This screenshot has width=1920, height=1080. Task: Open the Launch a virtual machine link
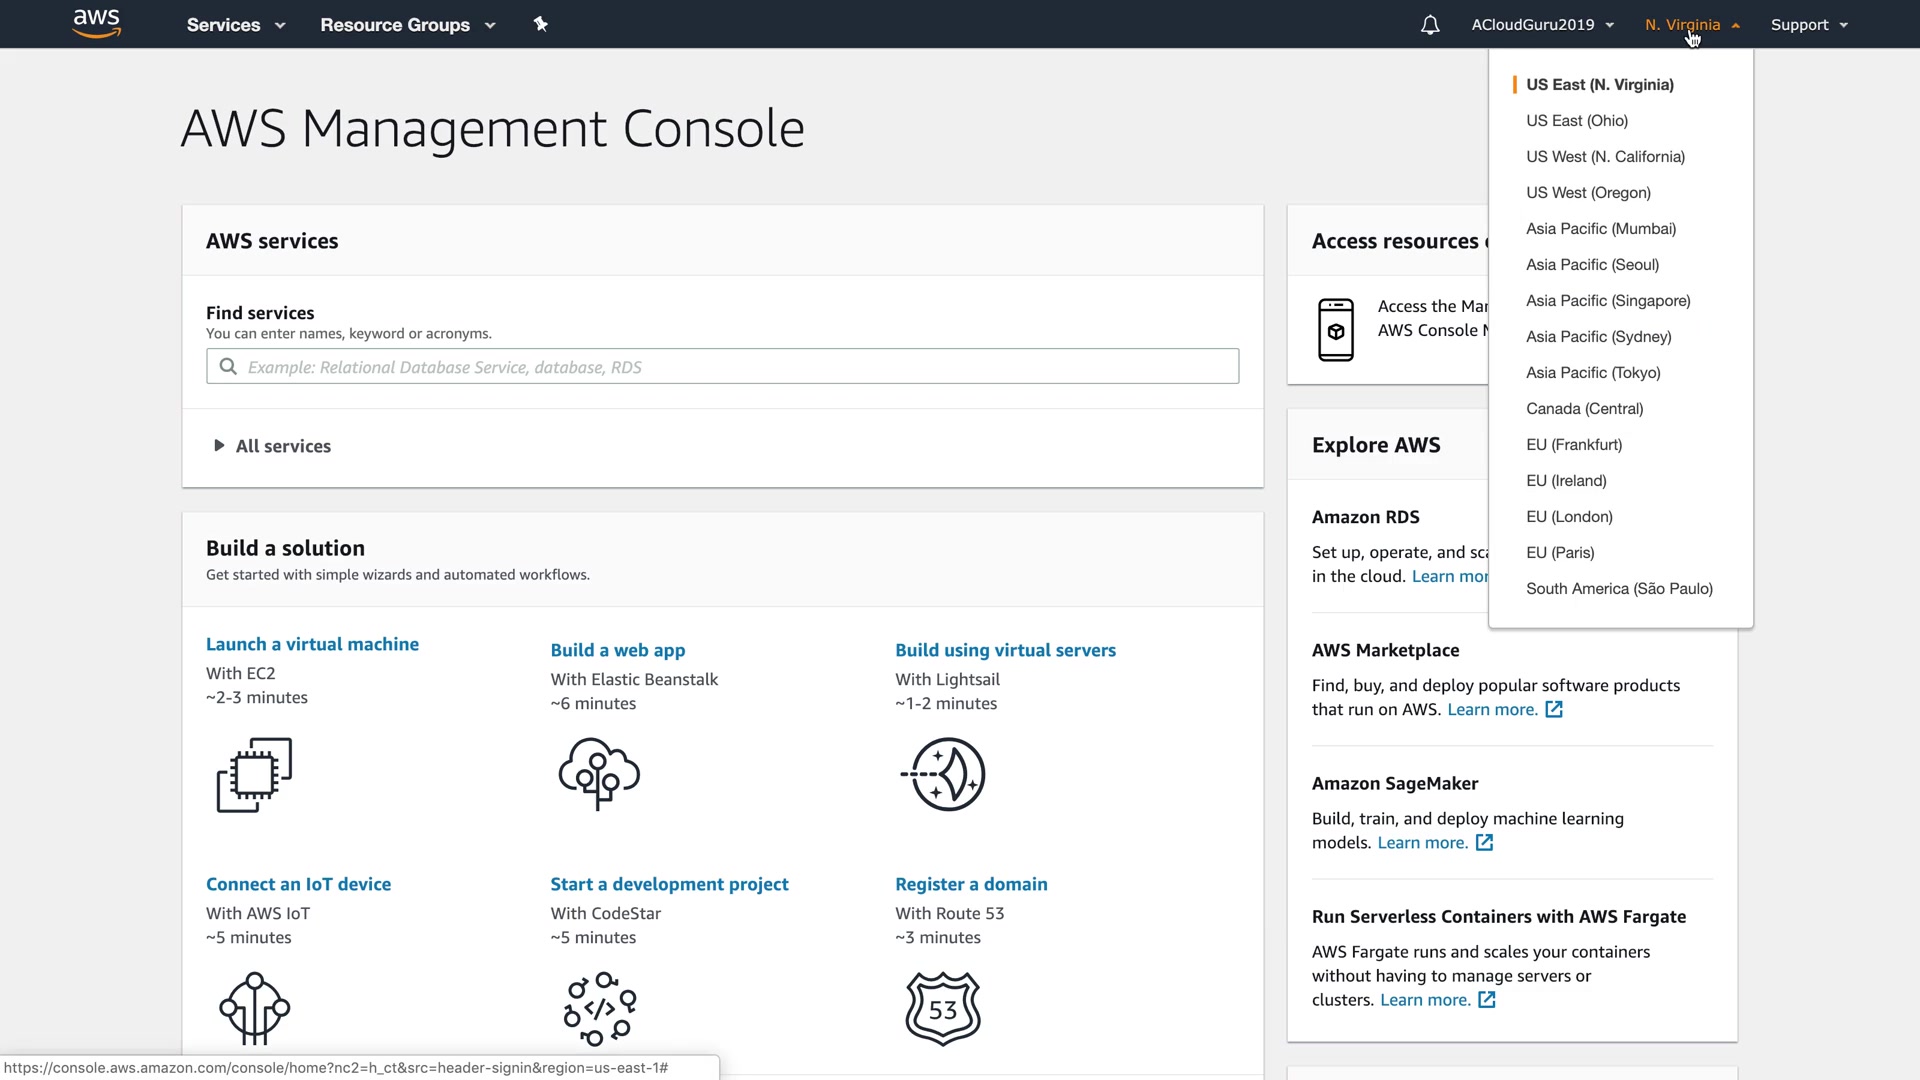[312, 645]
